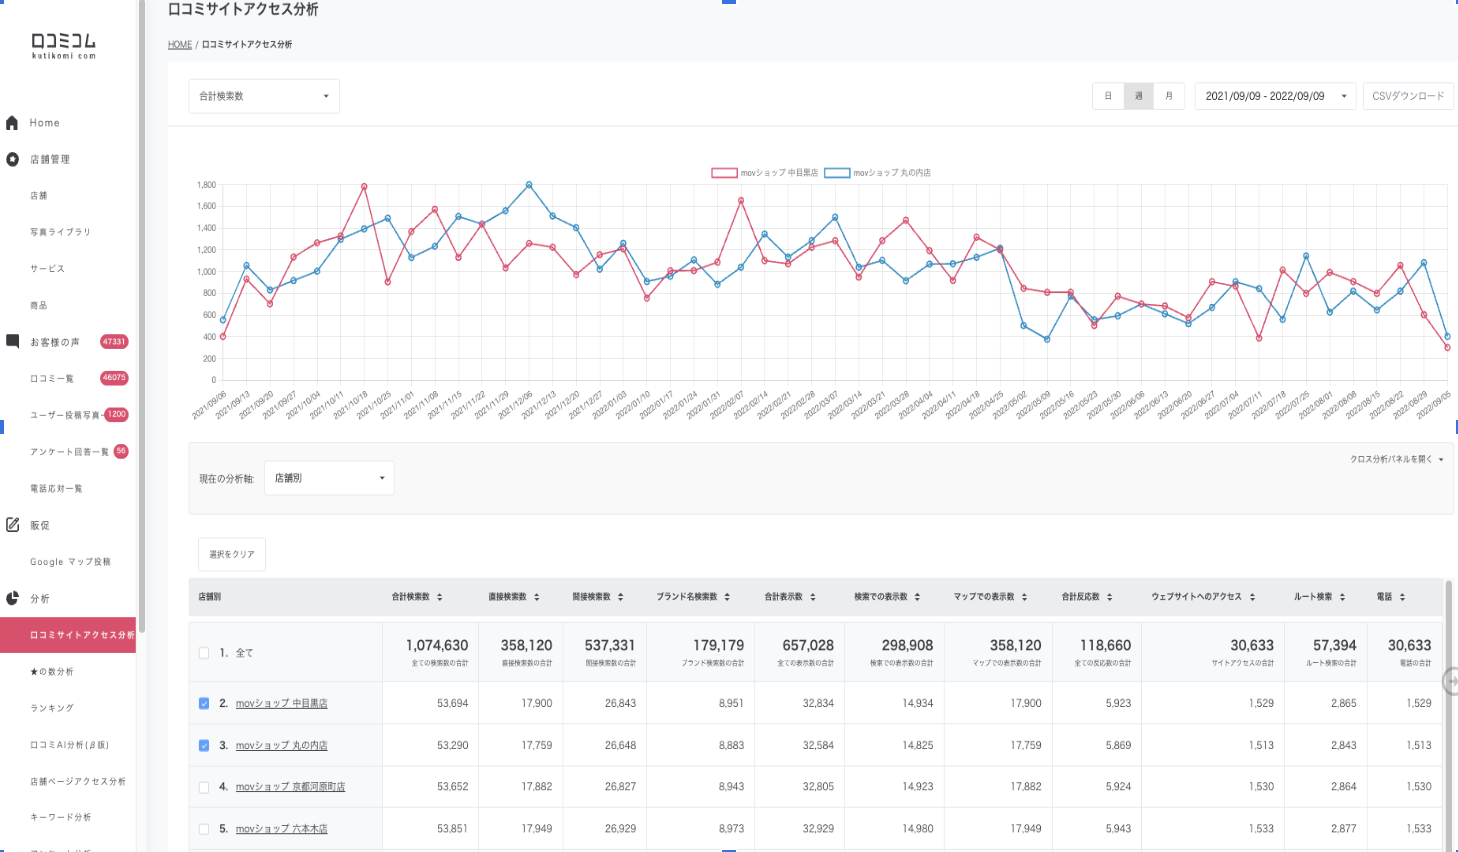This screenshot has width=1458, height=852.
Task: Sort table by 合計検索数 column arrows
Action: pos(440,597)
